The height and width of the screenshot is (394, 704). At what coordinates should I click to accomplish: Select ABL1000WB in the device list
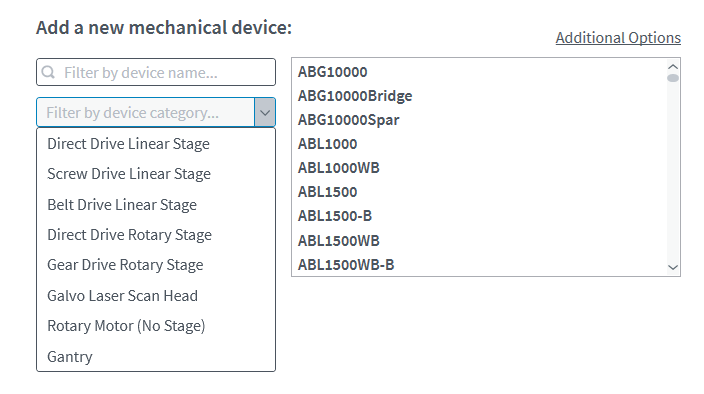click(x=339, y=168)
